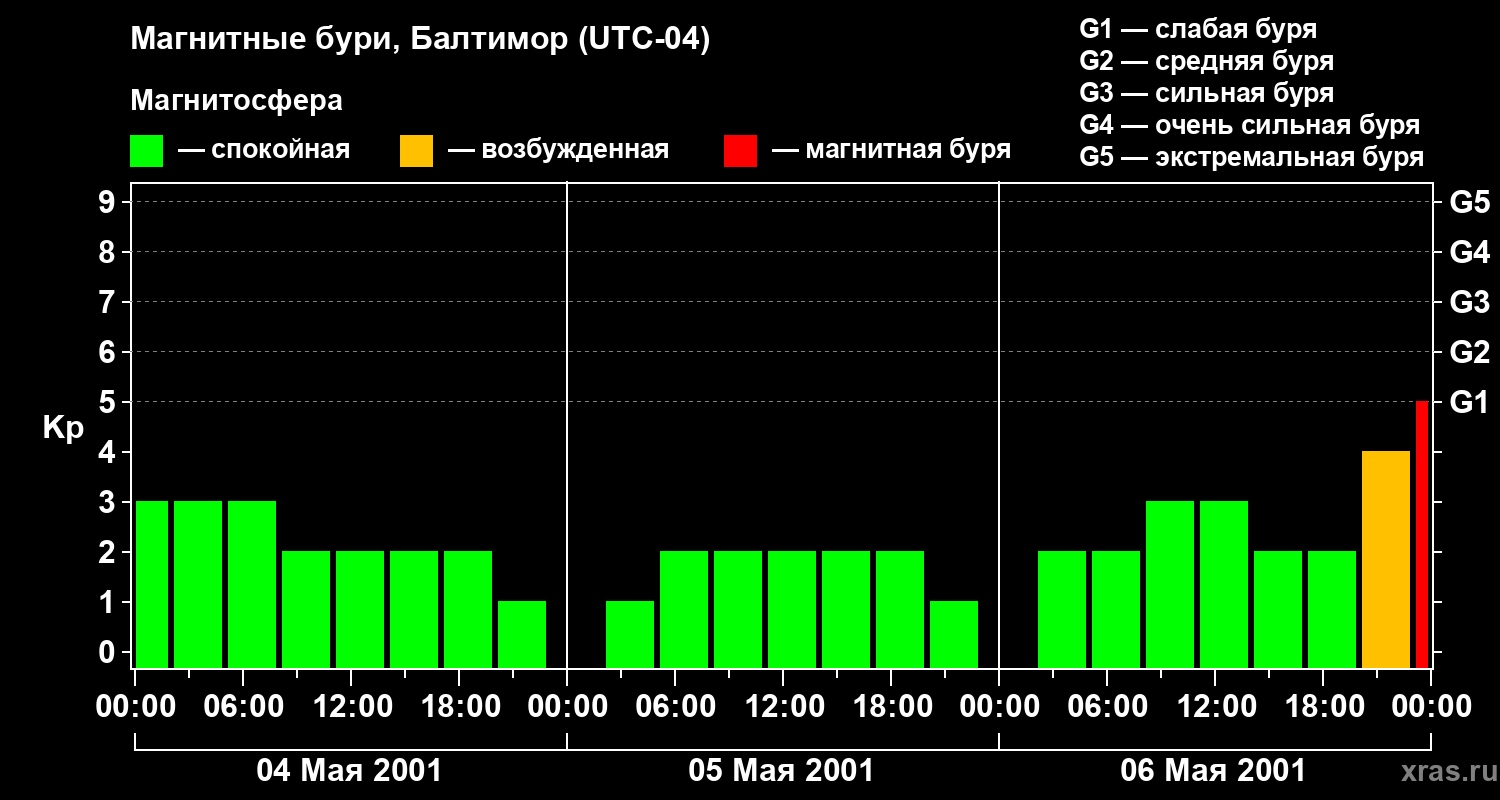Click the line 'G3 — сильная буря'

[x=1206, y=93]
